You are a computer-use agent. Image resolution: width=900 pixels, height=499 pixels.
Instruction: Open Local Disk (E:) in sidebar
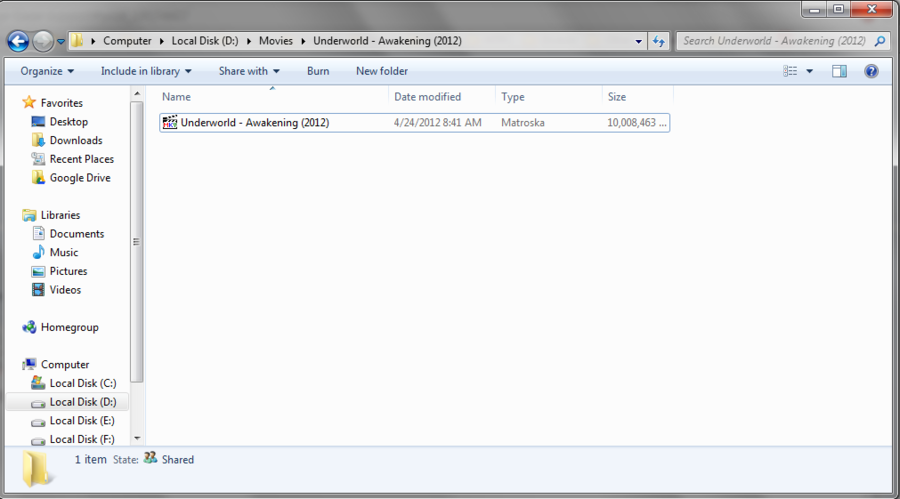82,420
